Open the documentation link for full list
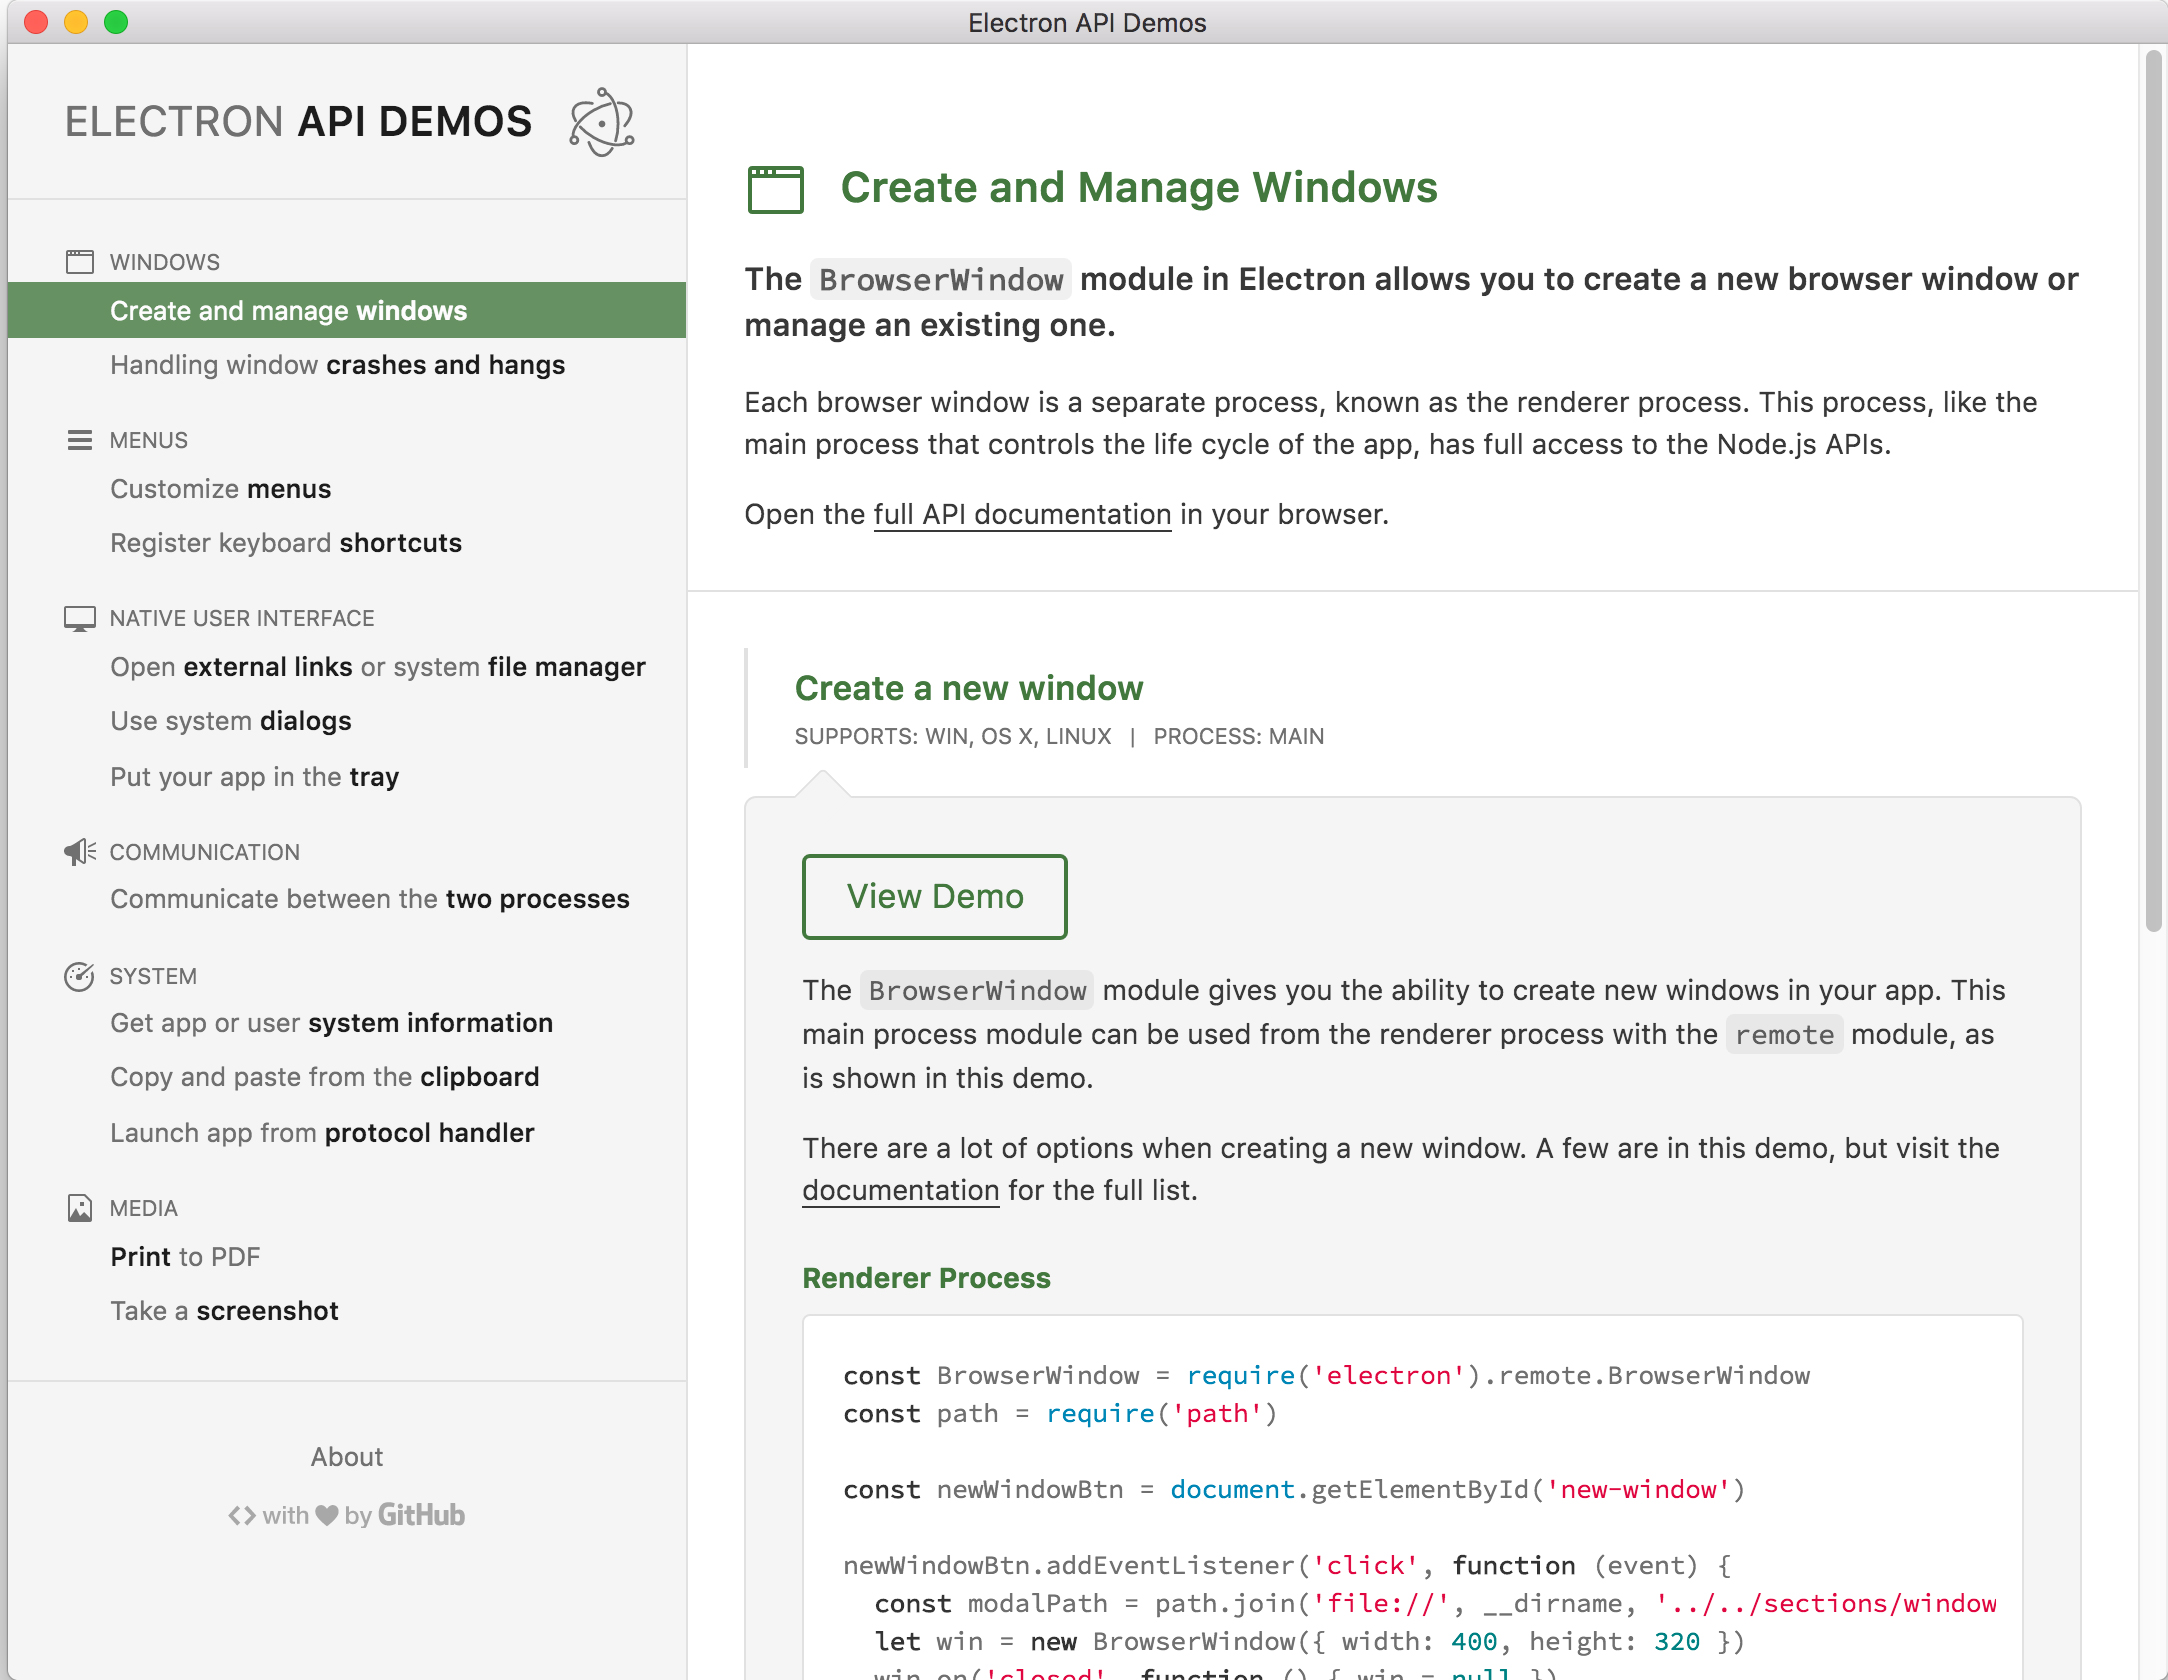The height and width of the screenshot is (1680, 2168). click(x=901, y=1190)
